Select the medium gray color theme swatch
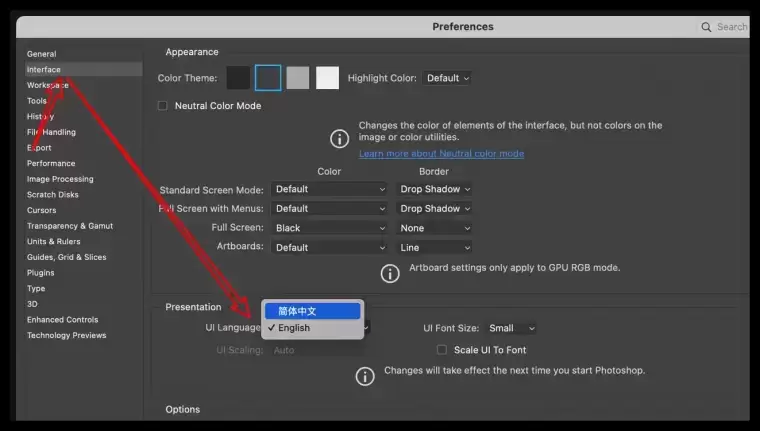 [298, 78]
